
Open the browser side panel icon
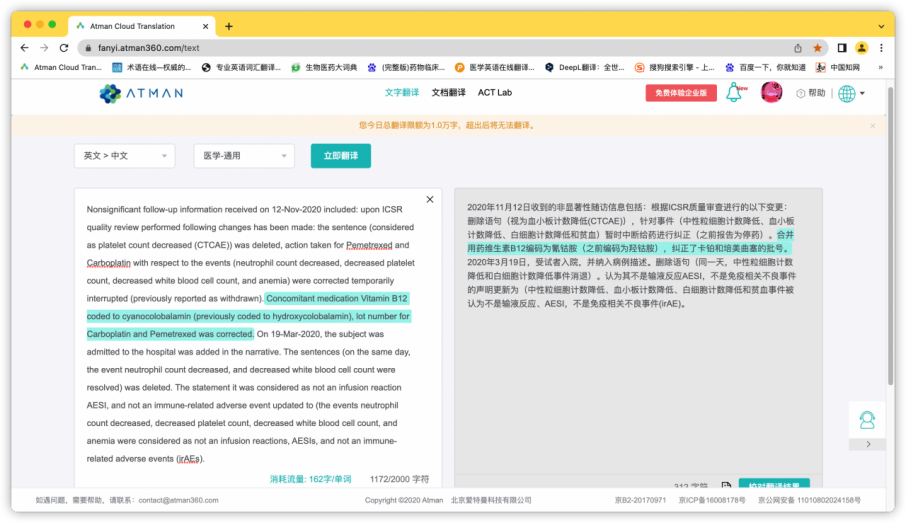click(x=842, y=48)
